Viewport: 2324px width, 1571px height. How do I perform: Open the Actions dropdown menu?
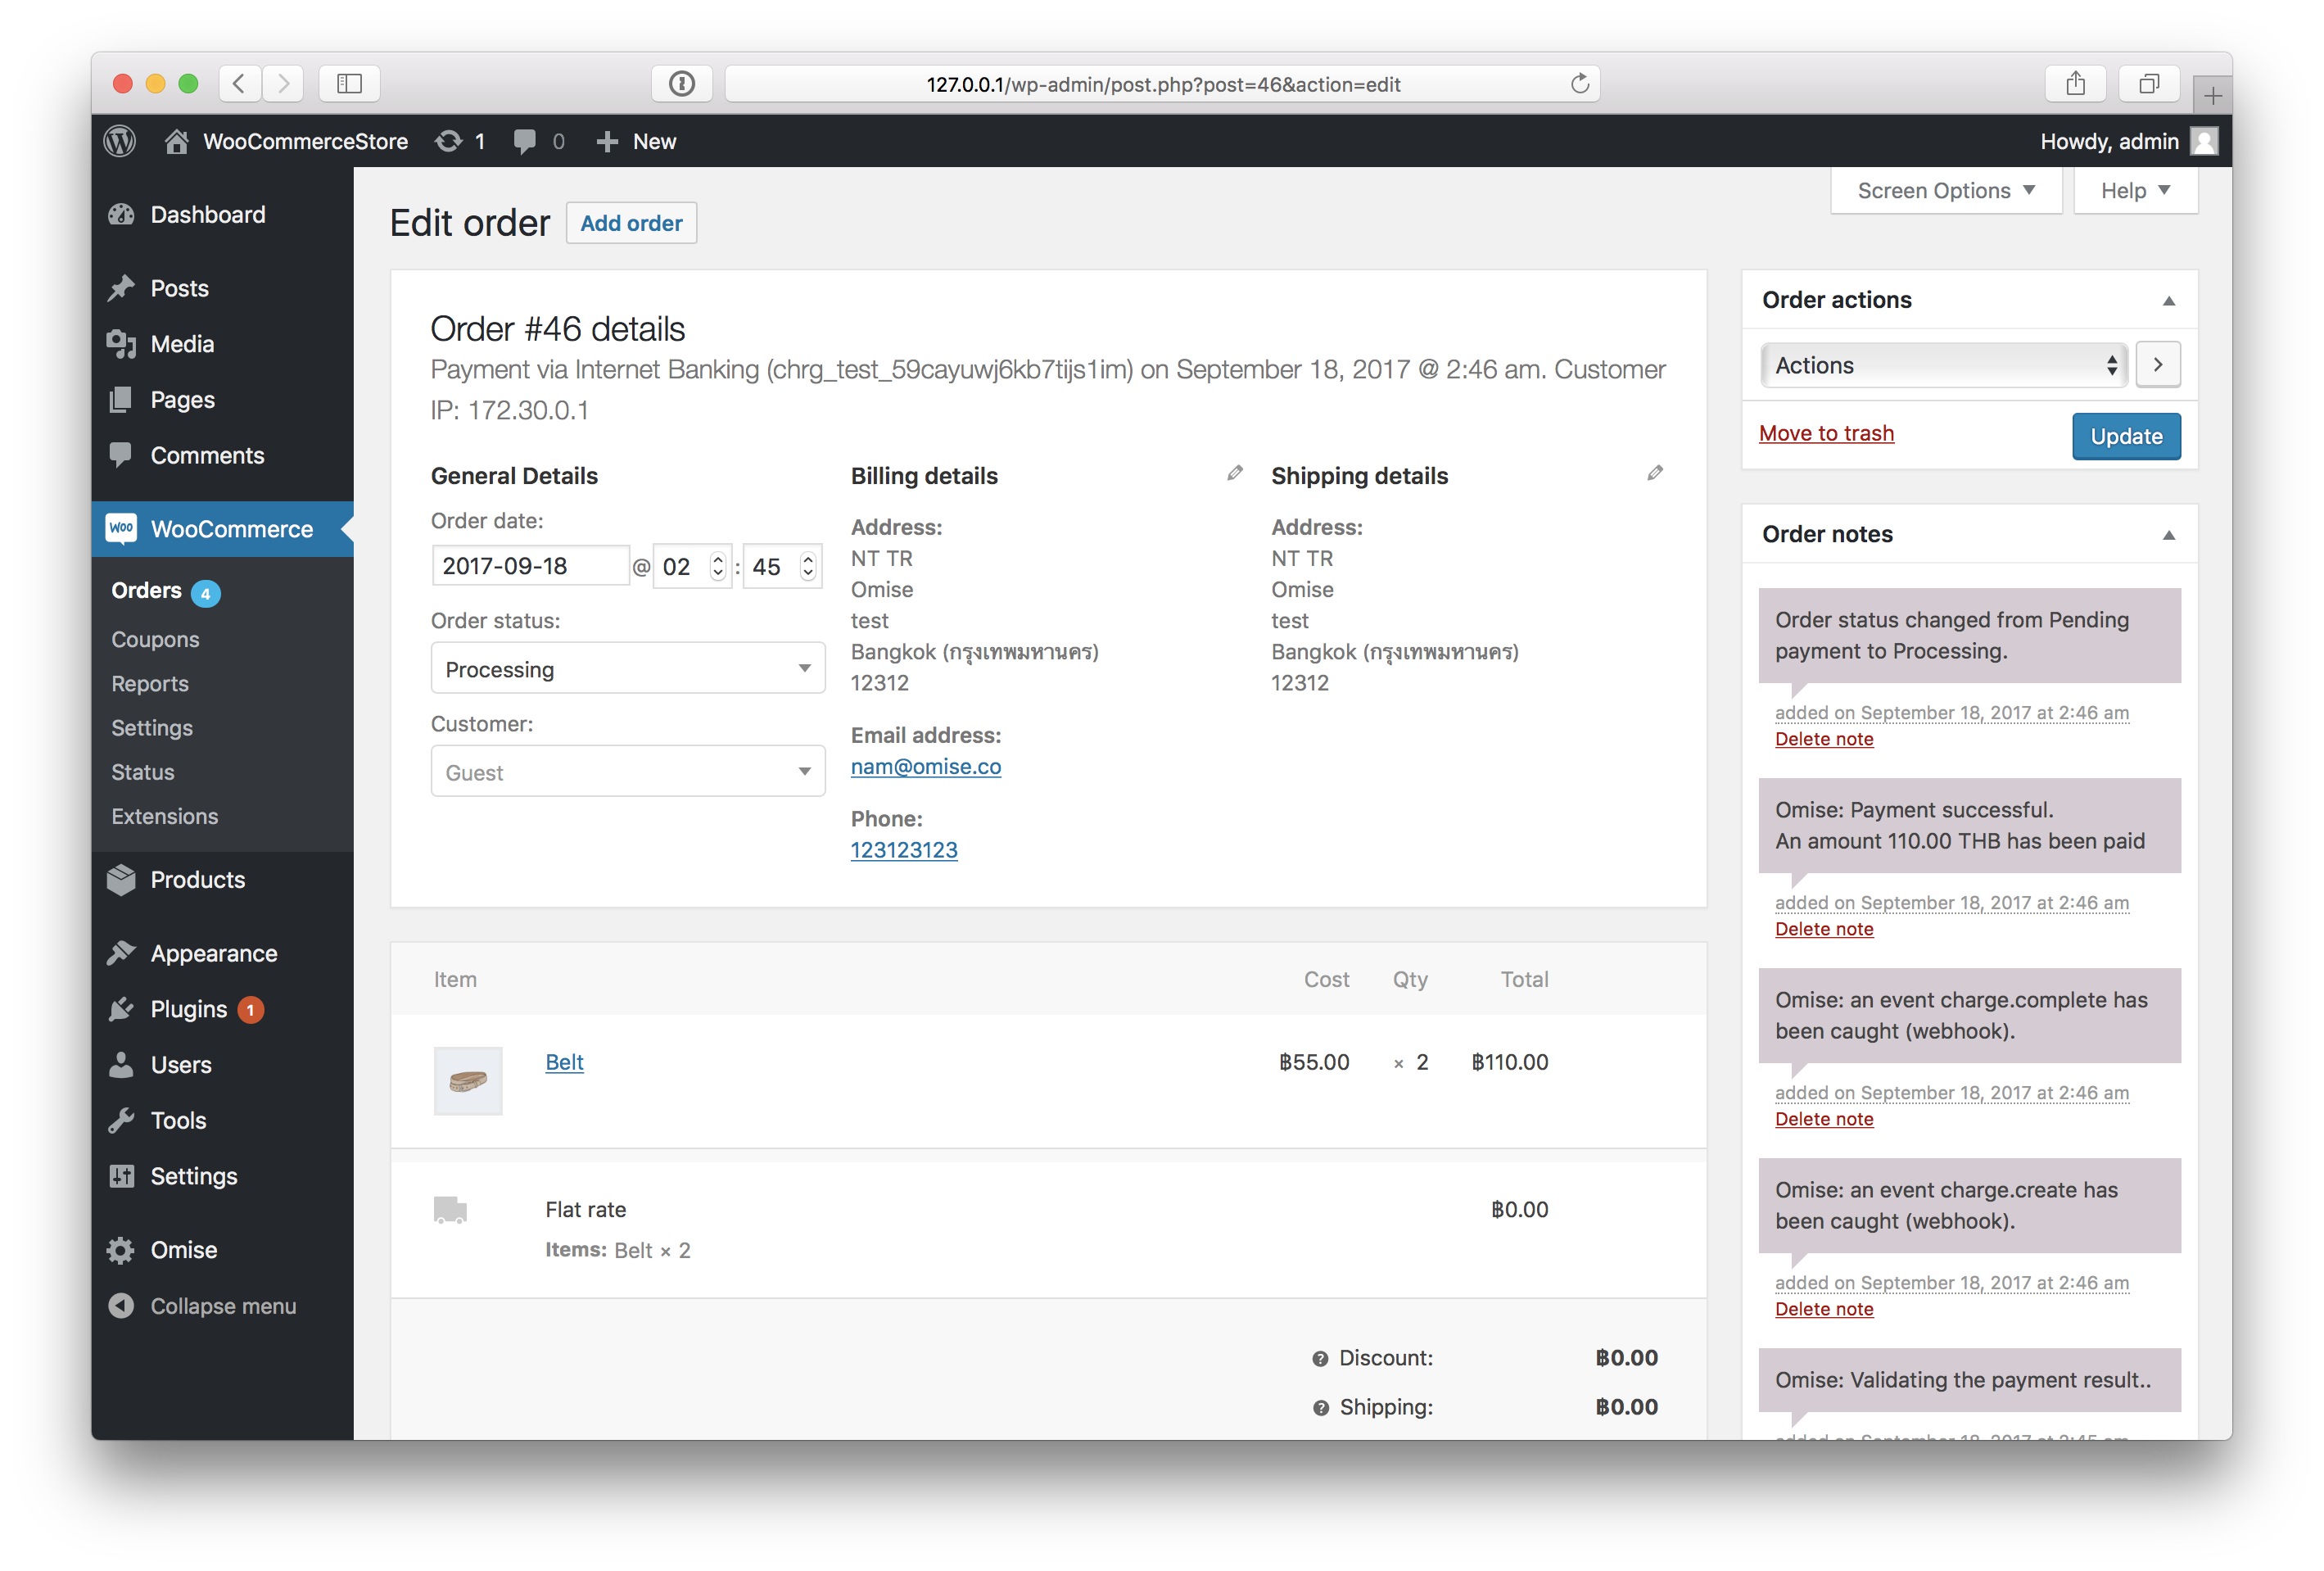coord(1937,364)
